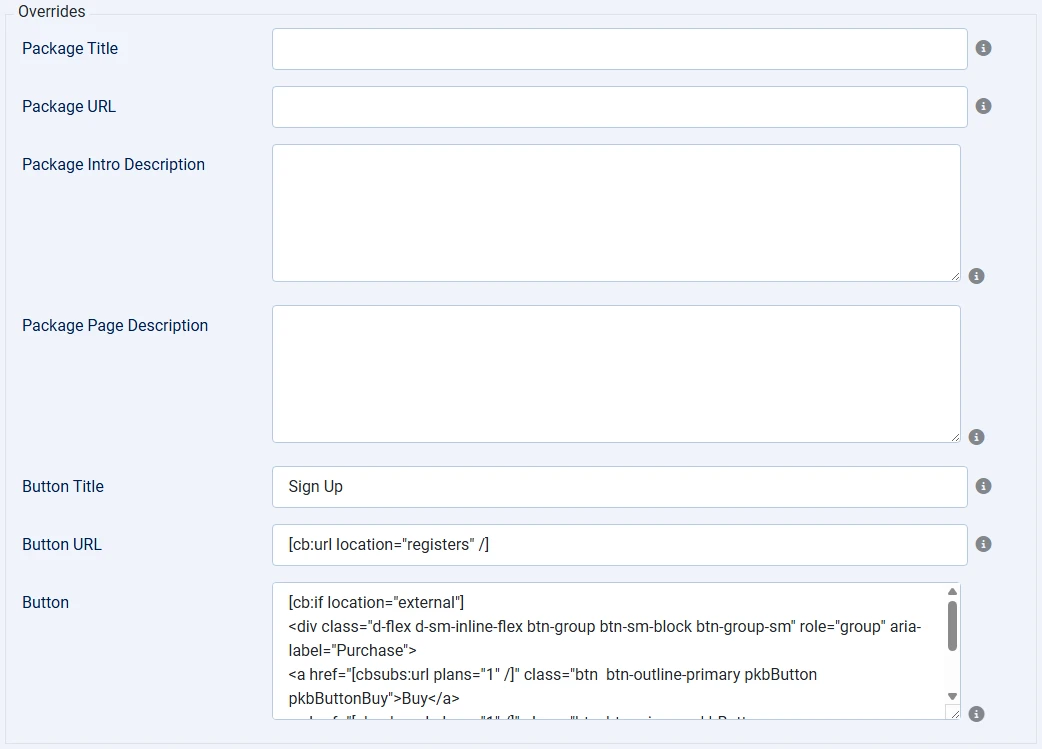The height and width of the screenshot is (749, 1042).
Task: Click the Overrides section label
Action: click(x=50, y=11)
